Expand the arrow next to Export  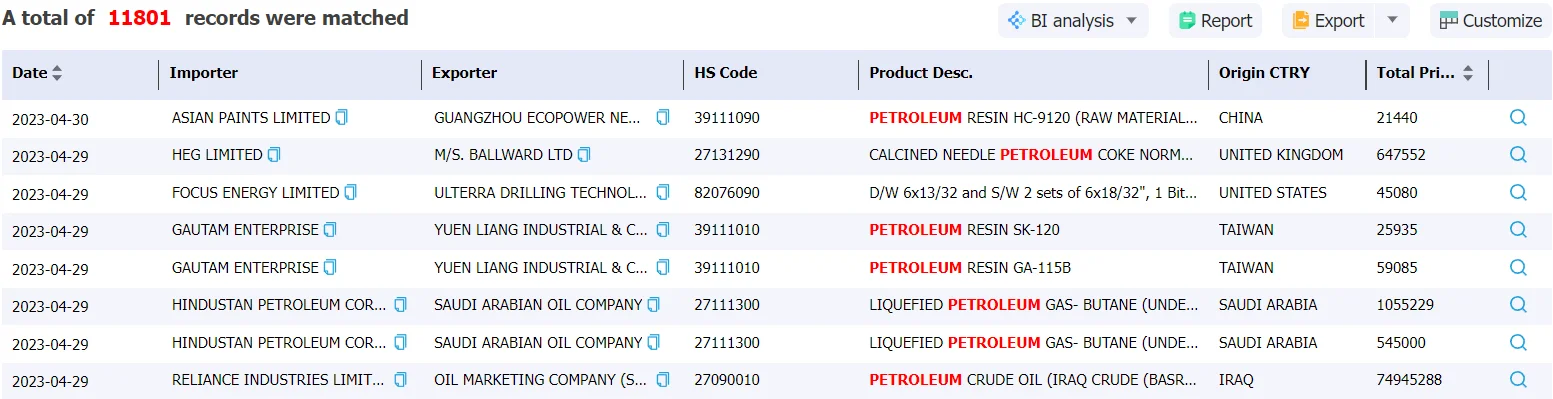[x=1392, y=21]
